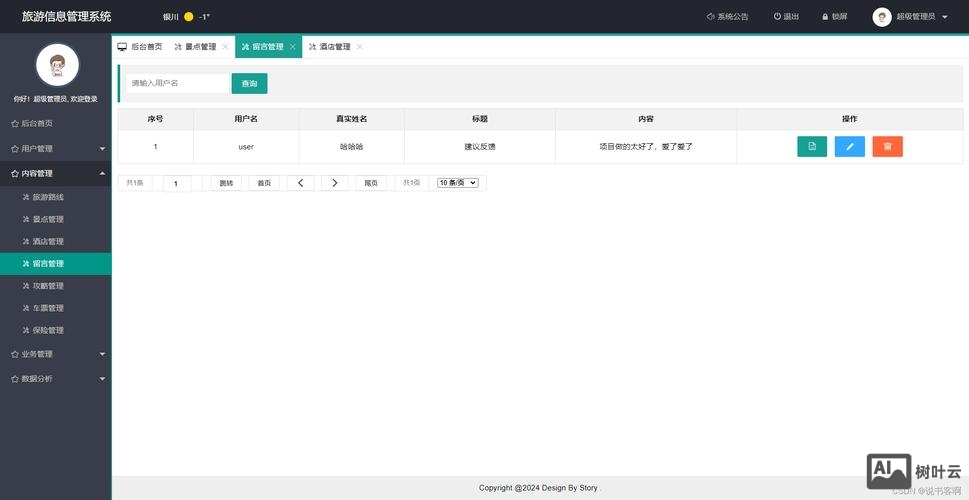
Task: Click the 旅游信息管理系统 title
Action: click(67, 17)
